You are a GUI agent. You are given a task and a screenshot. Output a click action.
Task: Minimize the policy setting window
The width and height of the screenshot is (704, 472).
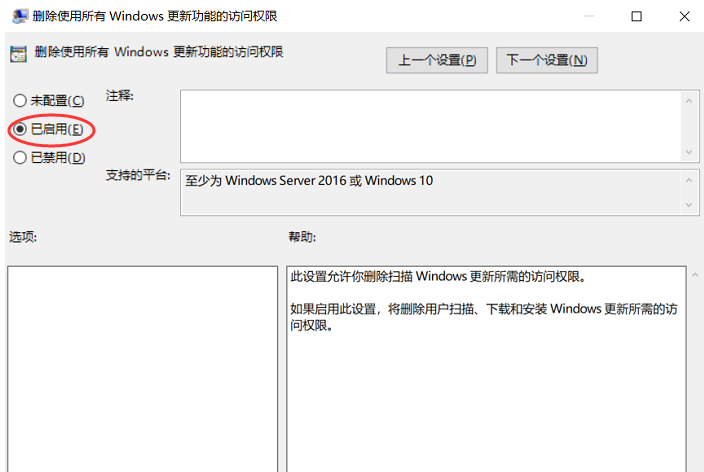[x=592, y=16]
